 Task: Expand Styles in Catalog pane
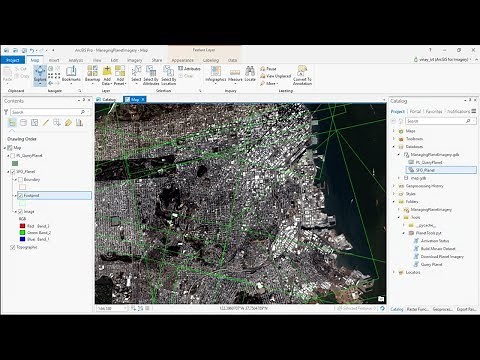click(394, 194)
